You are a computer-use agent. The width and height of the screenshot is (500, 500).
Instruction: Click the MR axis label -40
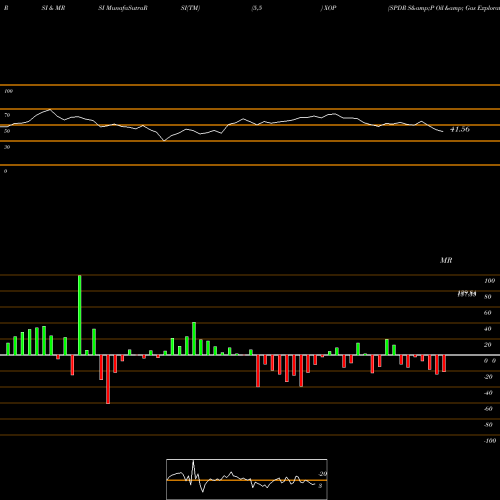pyautogui.click(x=488, y=393)
